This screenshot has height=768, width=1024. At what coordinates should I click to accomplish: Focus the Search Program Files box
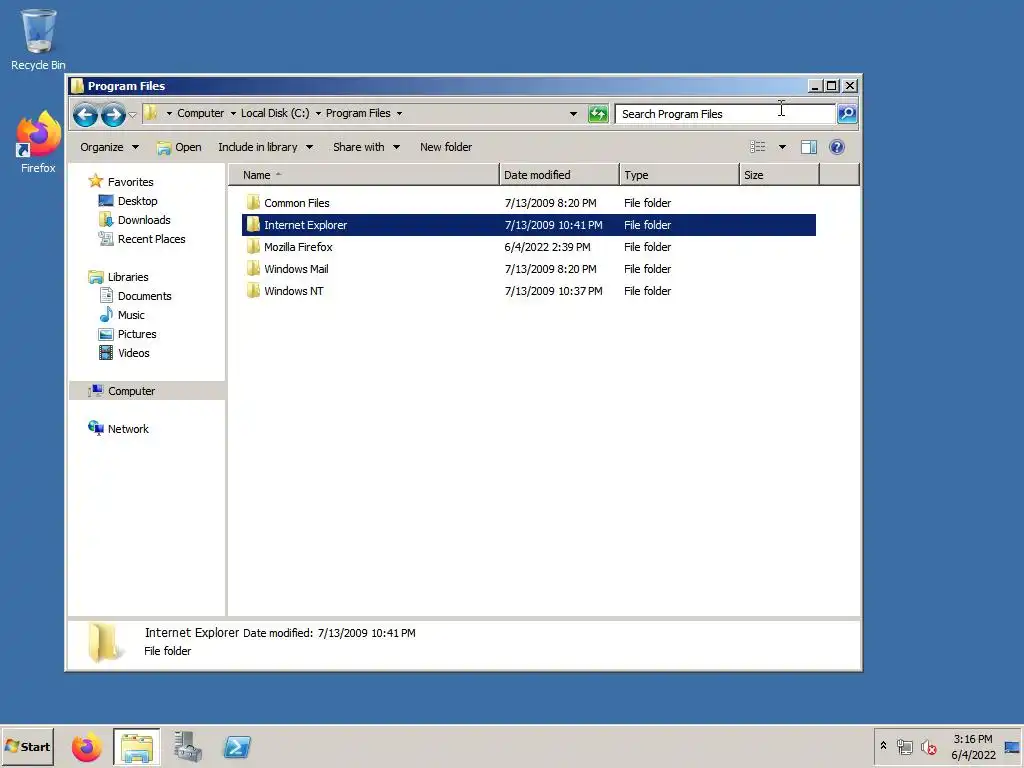pos(725,114)
